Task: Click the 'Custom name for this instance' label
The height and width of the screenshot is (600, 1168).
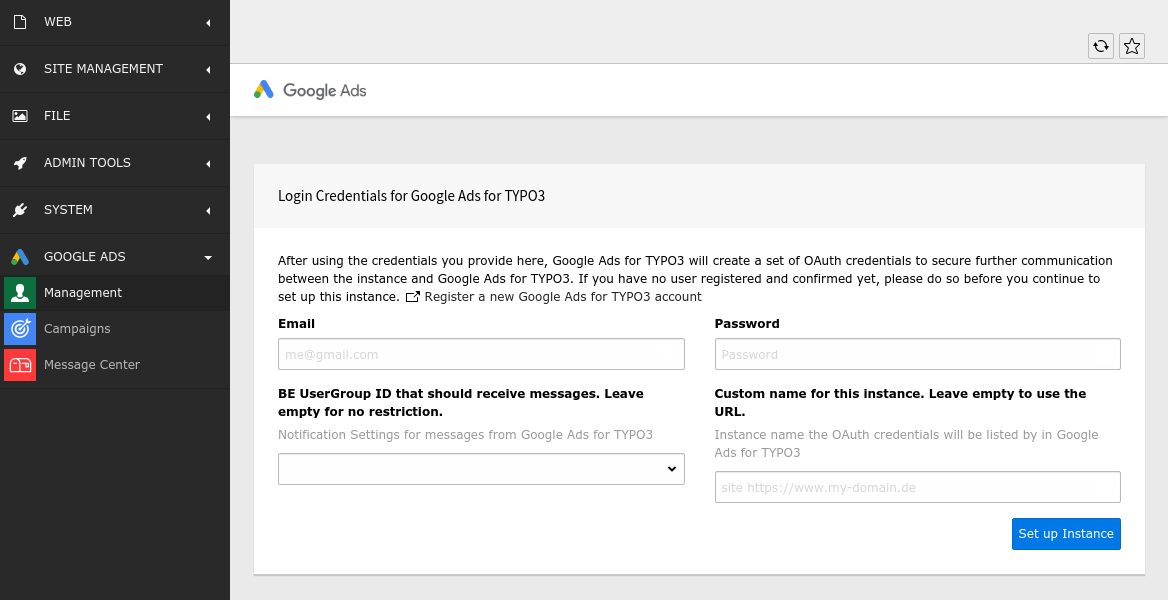Action: point(901,402)
